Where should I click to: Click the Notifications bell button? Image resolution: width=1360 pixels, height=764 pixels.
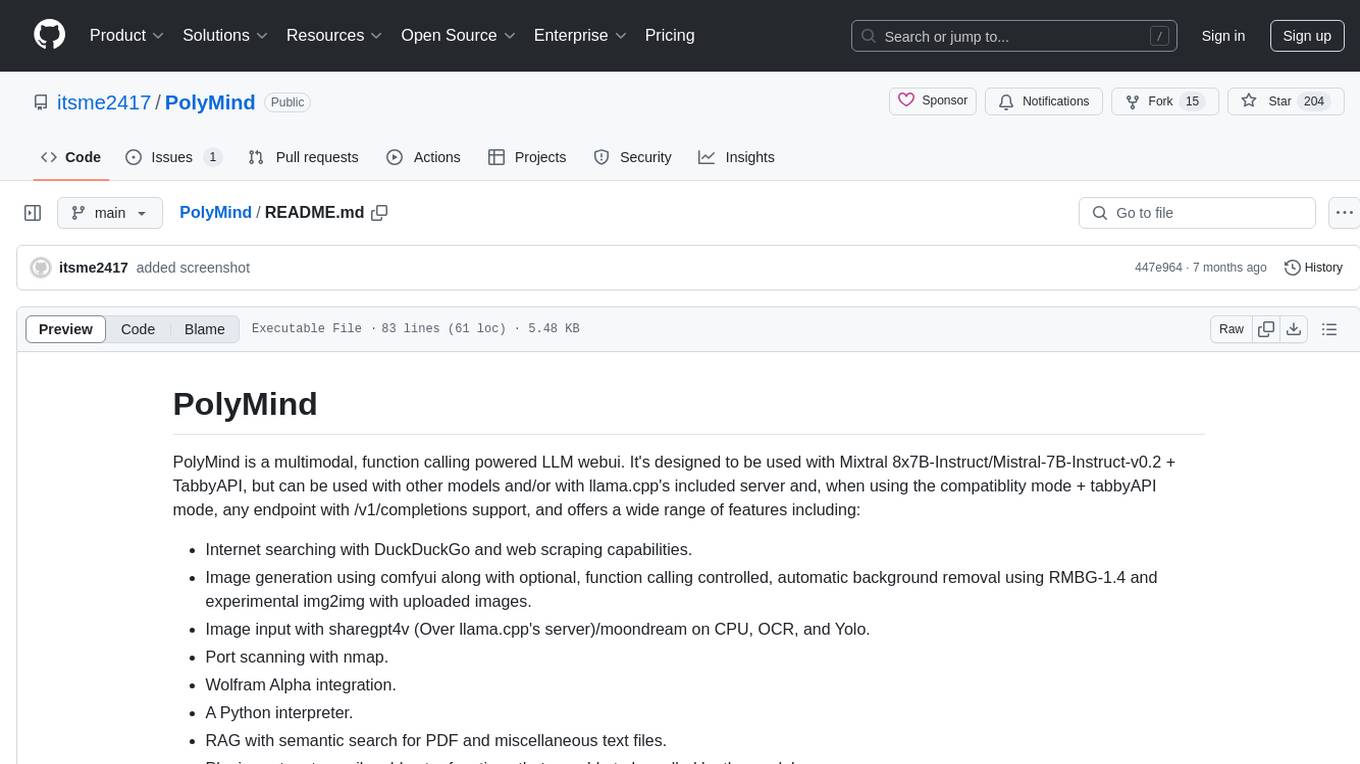tap(1044, 101)
